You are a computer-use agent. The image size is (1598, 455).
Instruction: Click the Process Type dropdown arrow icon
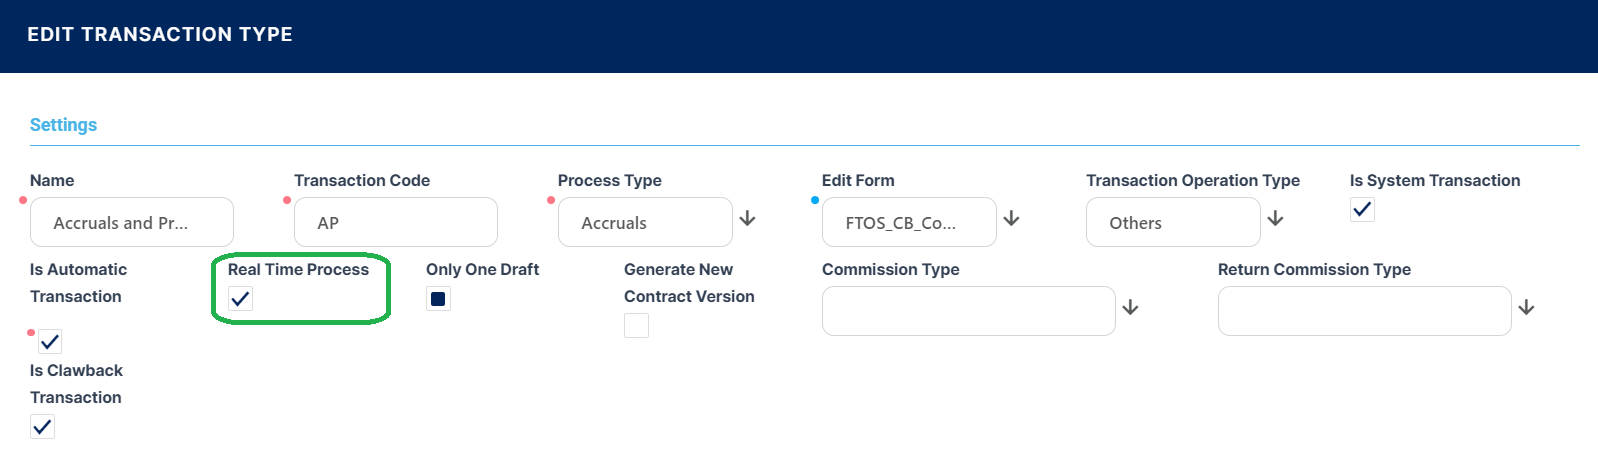[x=747, y=219]
